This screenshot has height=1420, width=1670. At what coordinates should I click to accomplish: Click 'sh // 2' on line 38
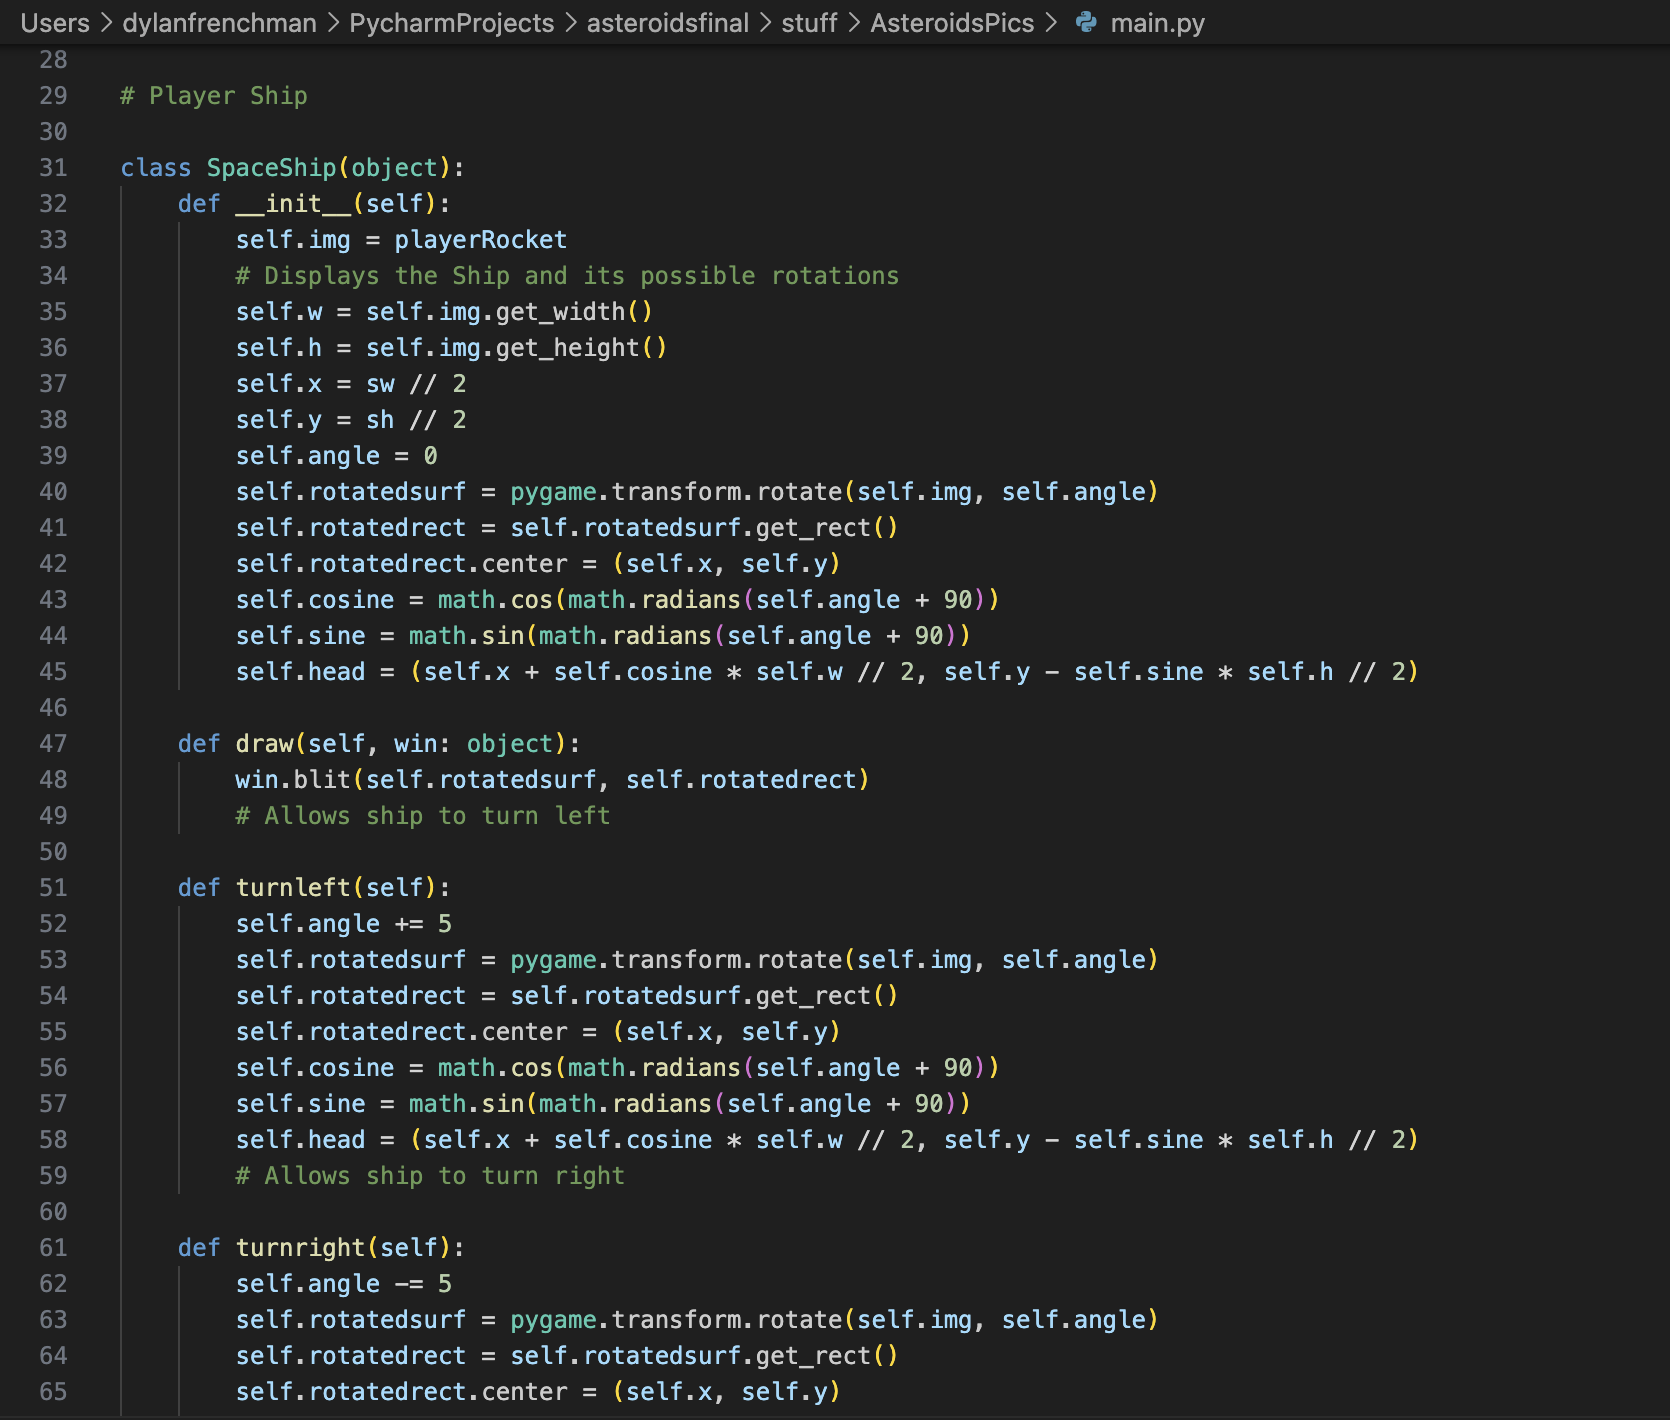(x=416, y=420)
